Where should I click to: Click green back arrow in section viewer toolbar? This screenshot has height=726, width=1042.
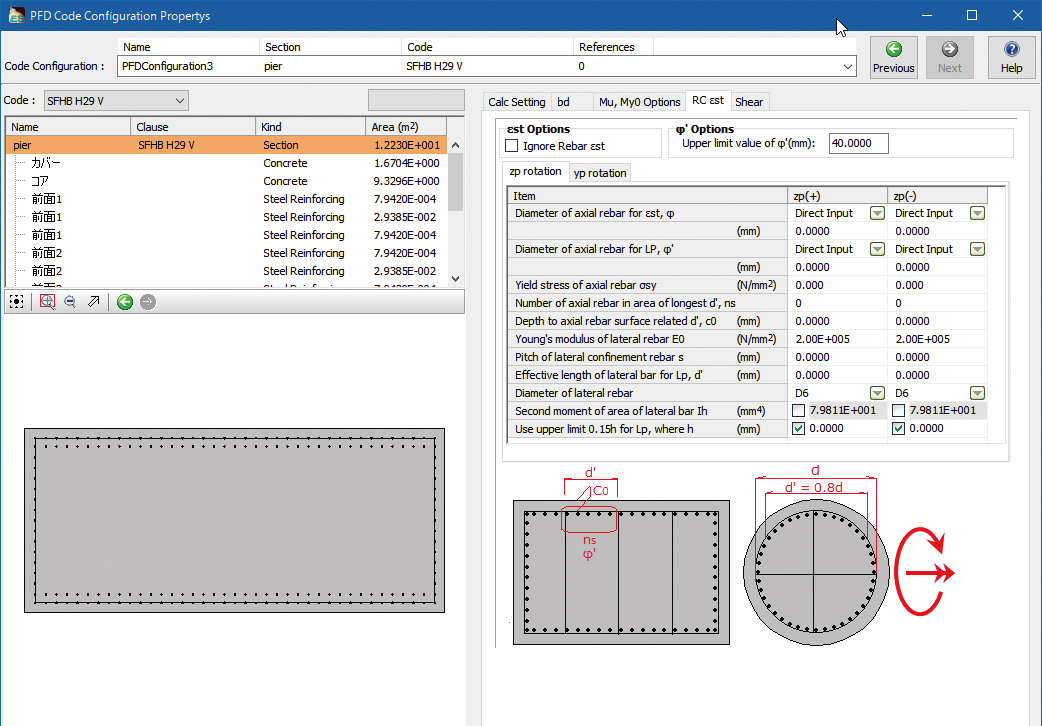[124, 301]
